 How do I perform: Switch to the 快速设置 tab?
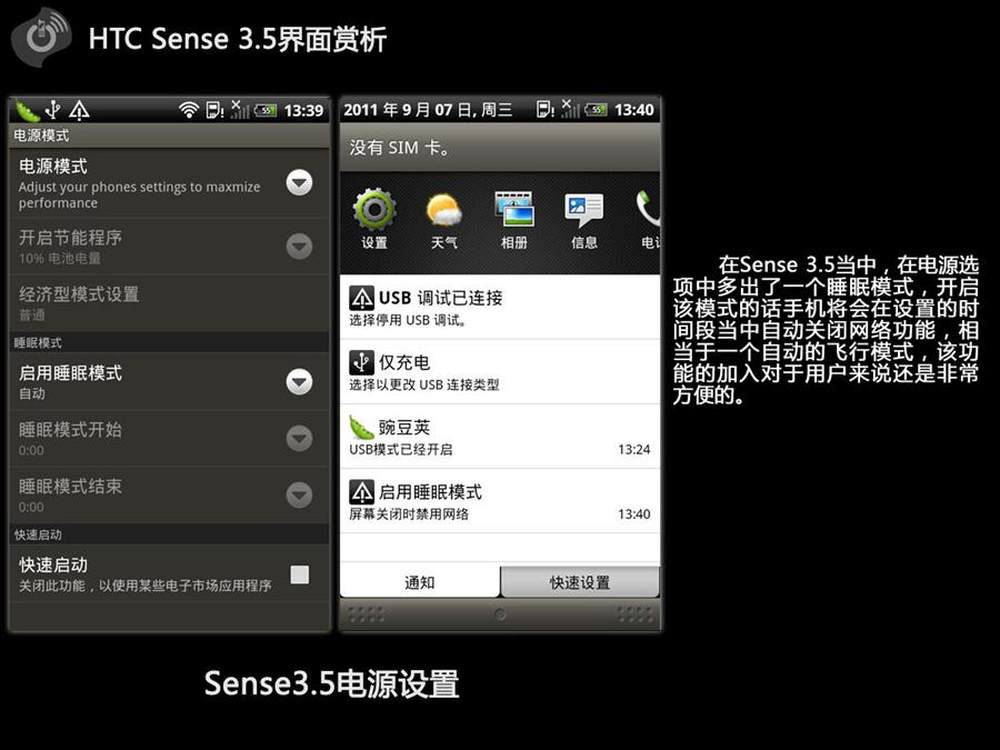580,582
